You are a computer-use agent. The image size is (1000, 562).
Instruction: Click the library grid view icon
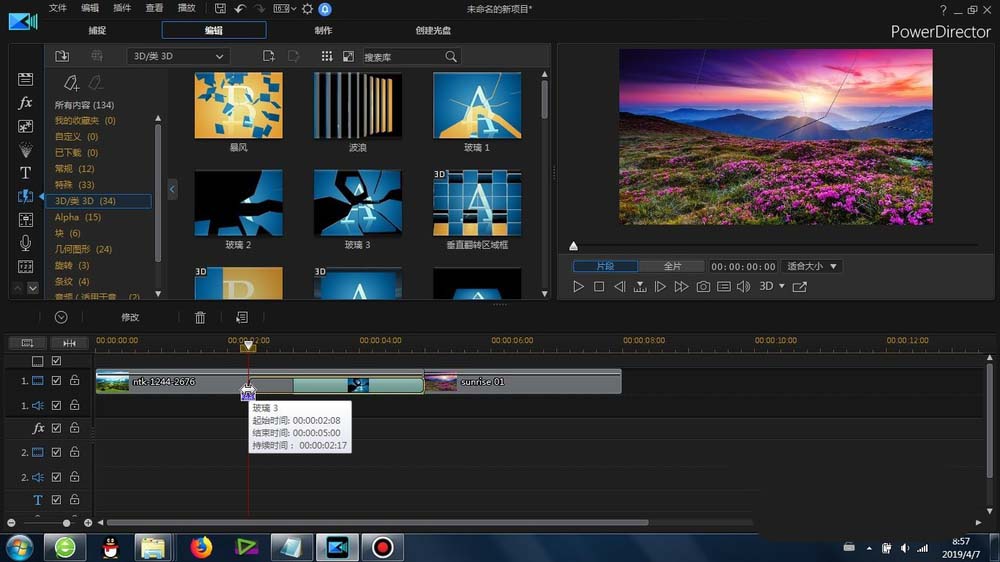[x=327, y=56]
